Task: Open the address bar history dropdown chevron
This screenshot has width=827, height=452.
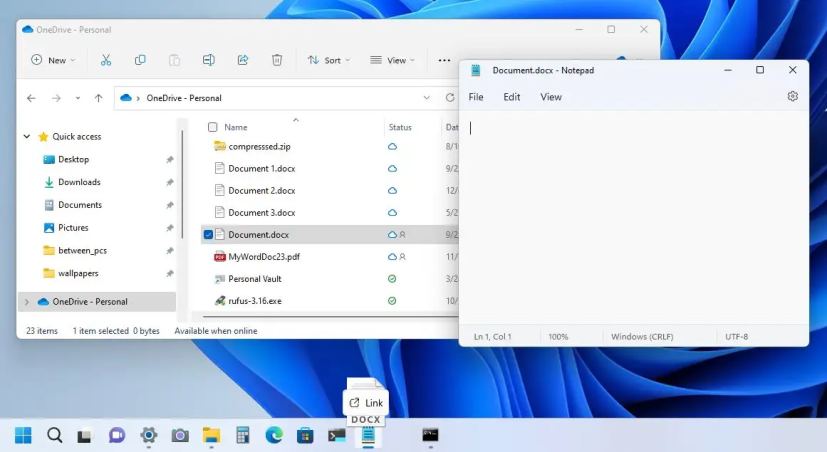Action: tap(427, 98)
